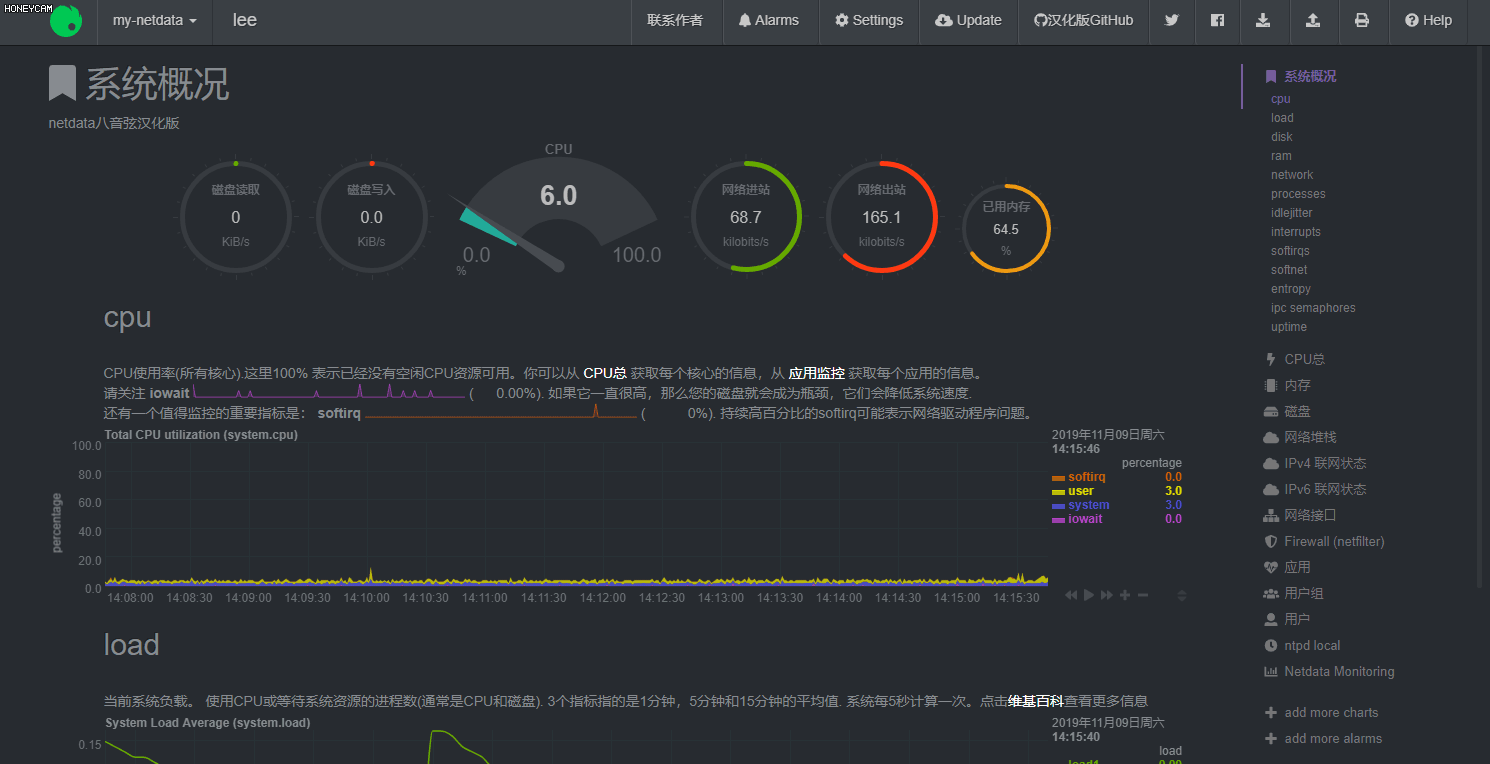1490x764 pixels.
Task: Jump to load in sidebar submenu
Action: coord(1282,118)
